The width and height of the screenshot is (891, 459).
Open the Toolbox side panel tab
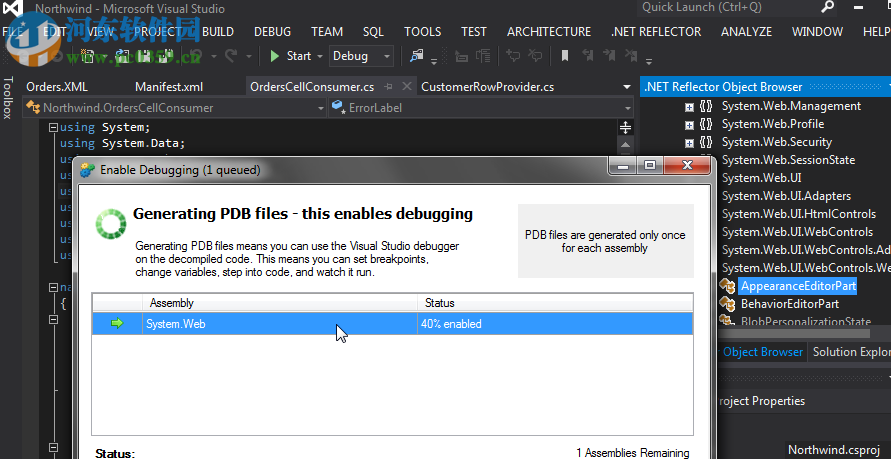(x=7, y=98)
